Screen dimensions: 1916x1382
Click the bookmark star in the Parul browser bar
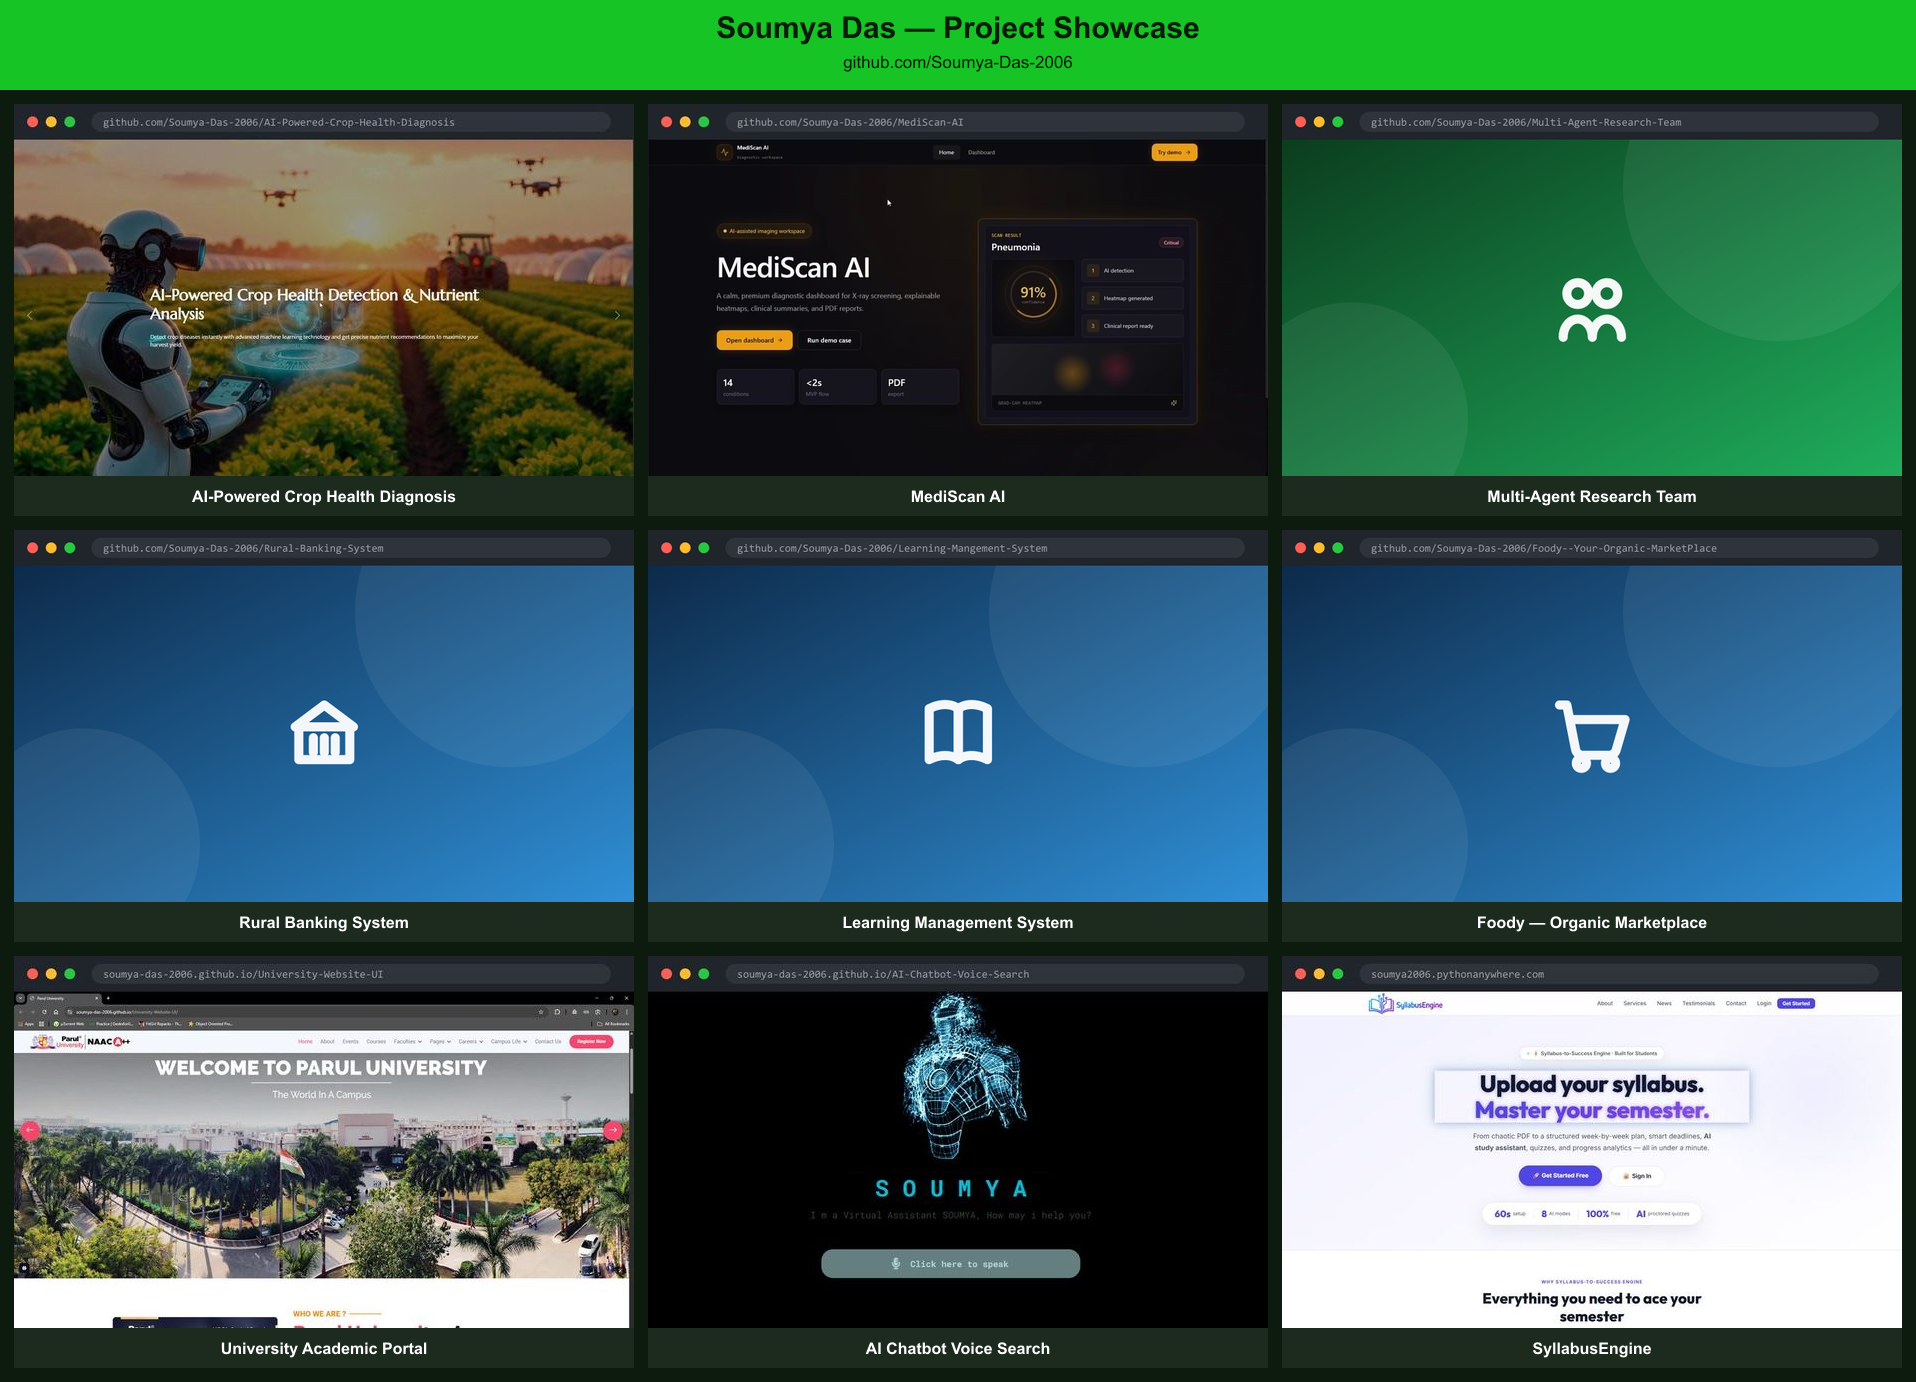(541, 1012)
